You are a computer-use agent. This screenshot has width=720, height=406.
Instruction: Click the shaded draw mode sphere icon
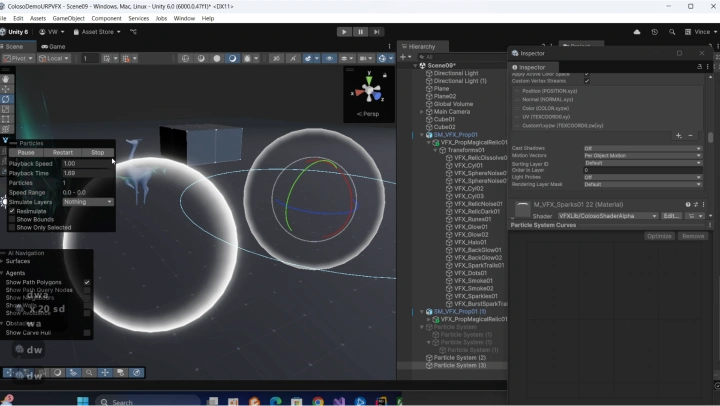click(x=201, y=58)
